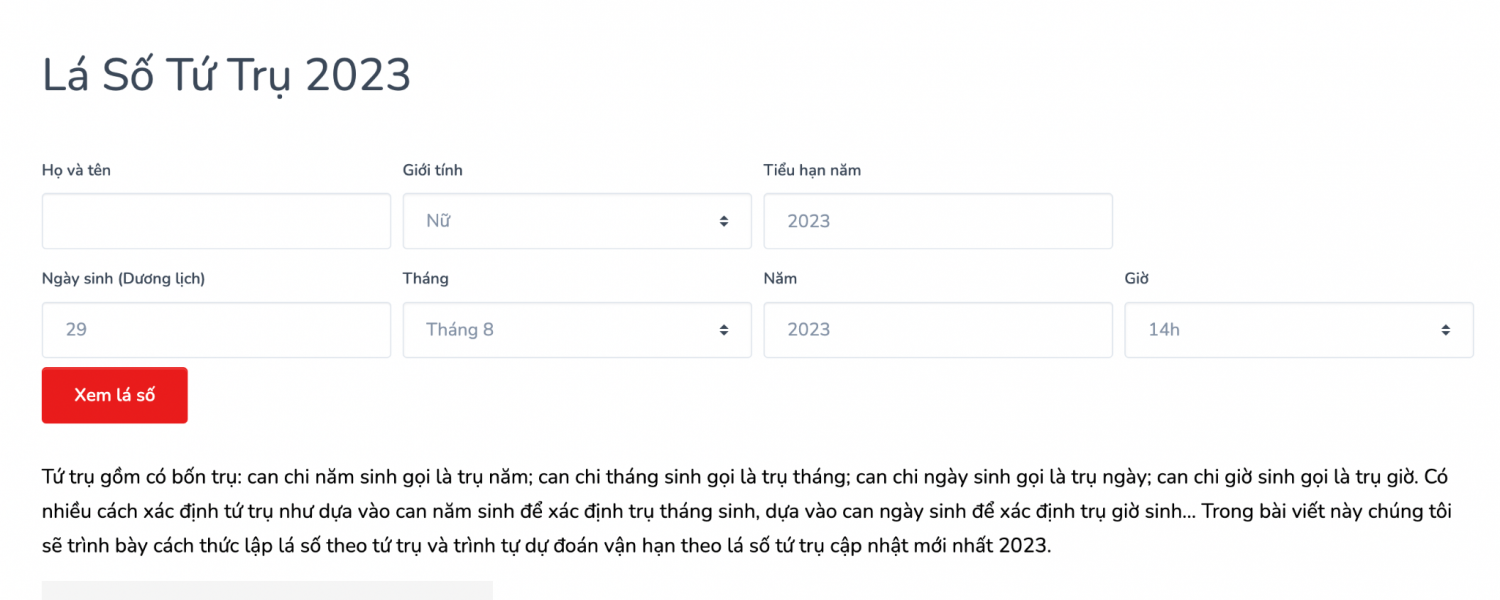This screenshot has height=600, width=1500.
Task: Focus the Năm birth year input
Action: pyautogui.click(x=937, y=330)
